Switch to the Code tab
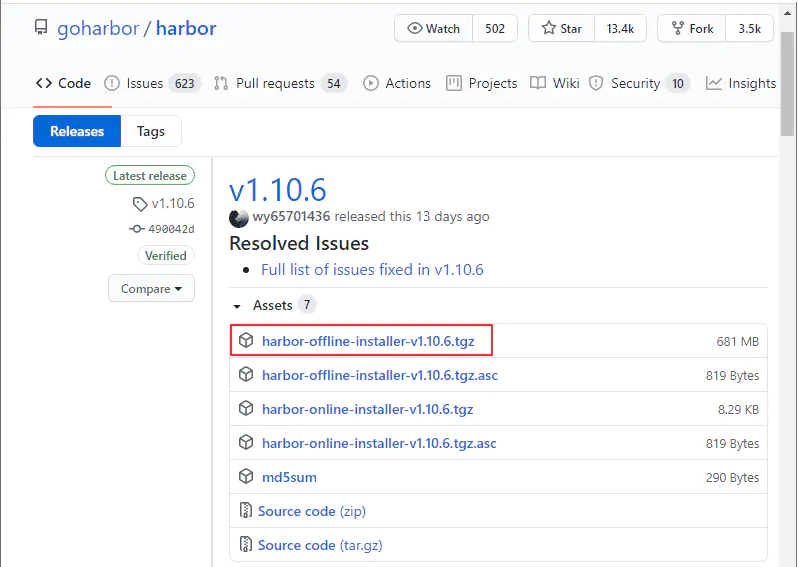Screen dimensions: 798x567 pyautogui.click(x=63, y=83)
